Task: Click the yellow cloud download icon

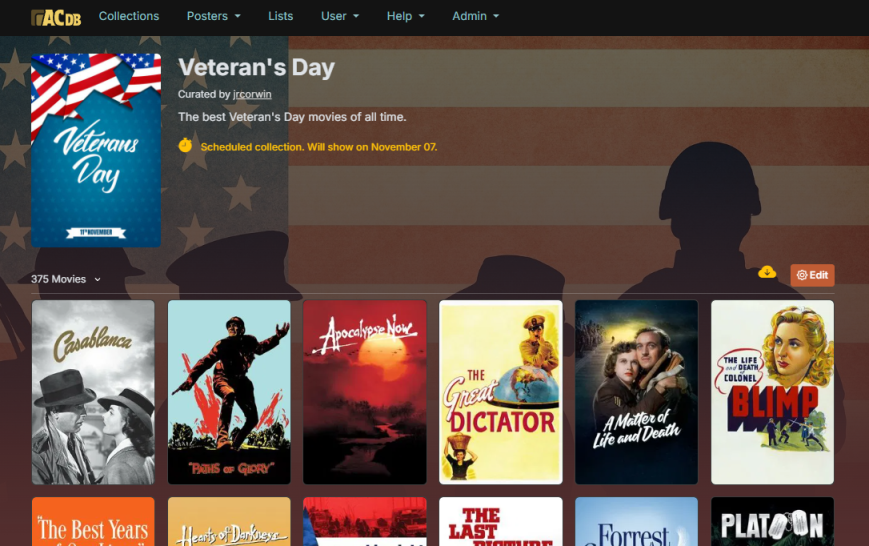Action: [x=767, y=272]
